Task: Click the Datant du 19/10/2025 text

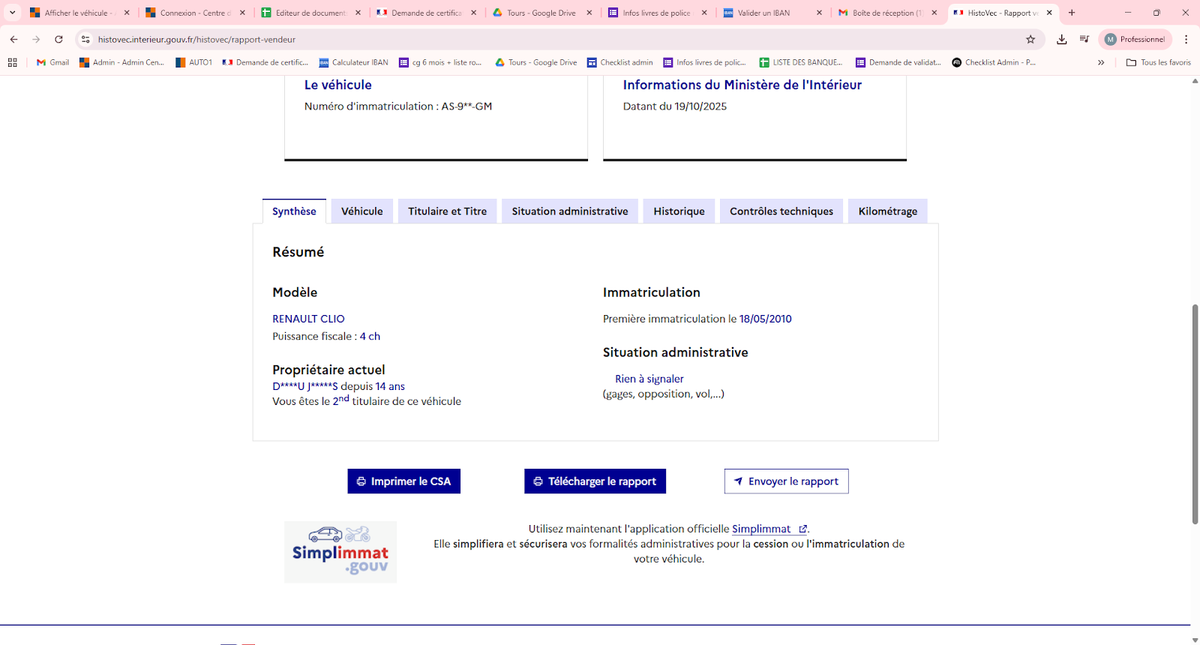Action: point(675,105)
